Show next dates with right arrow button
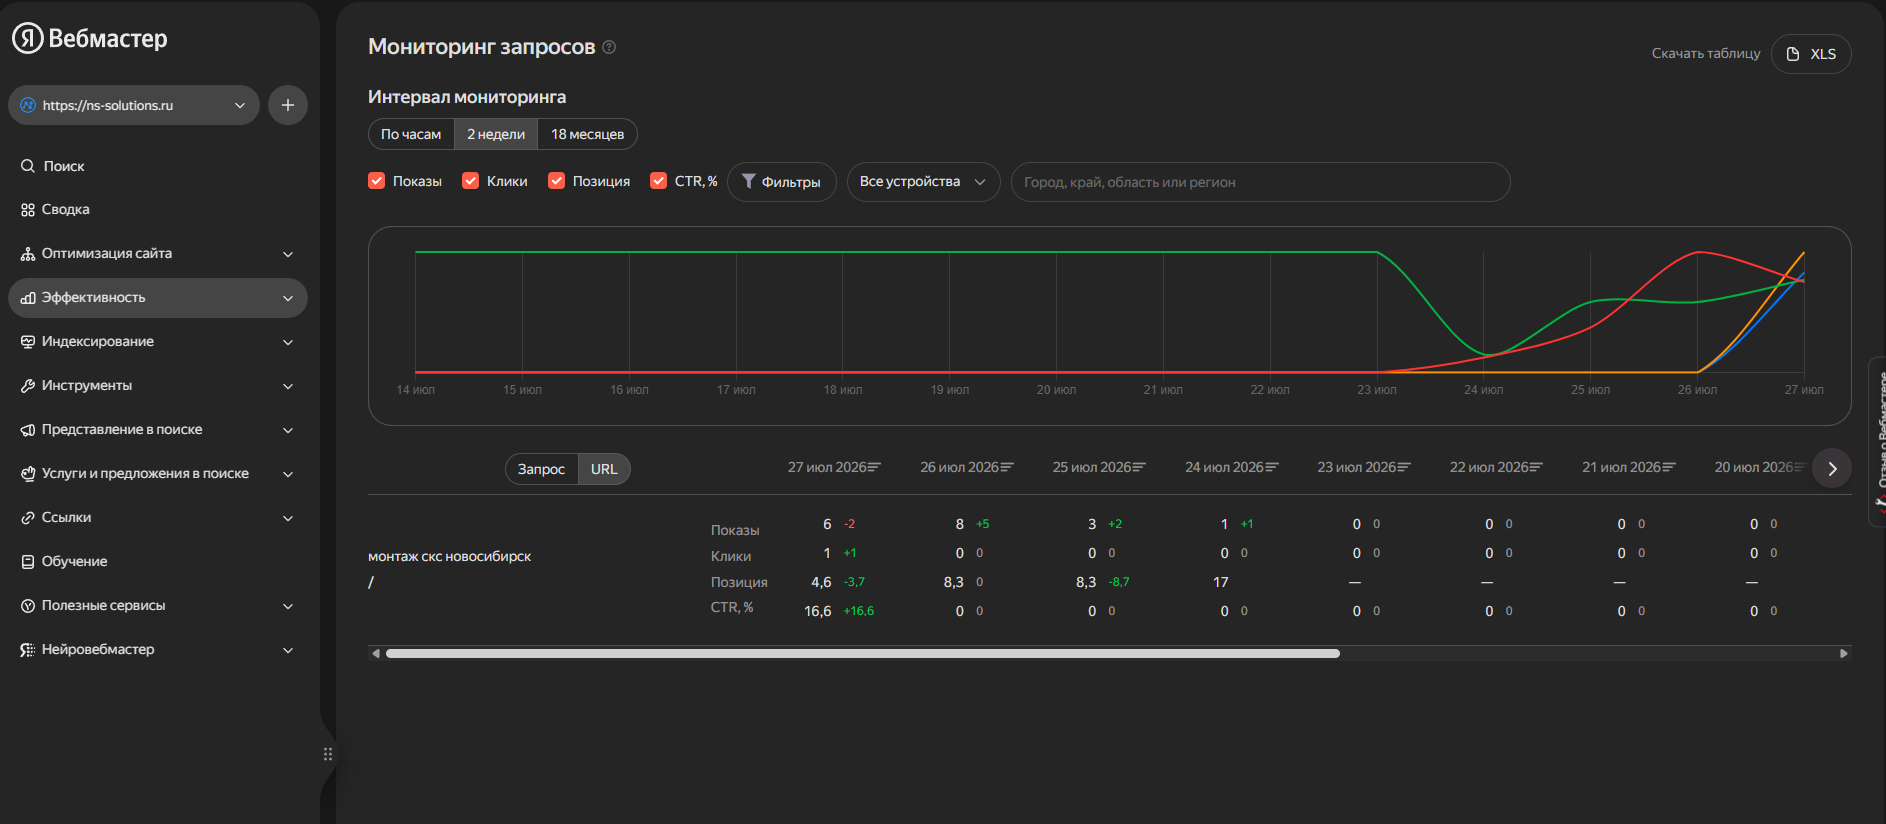 1832,468
